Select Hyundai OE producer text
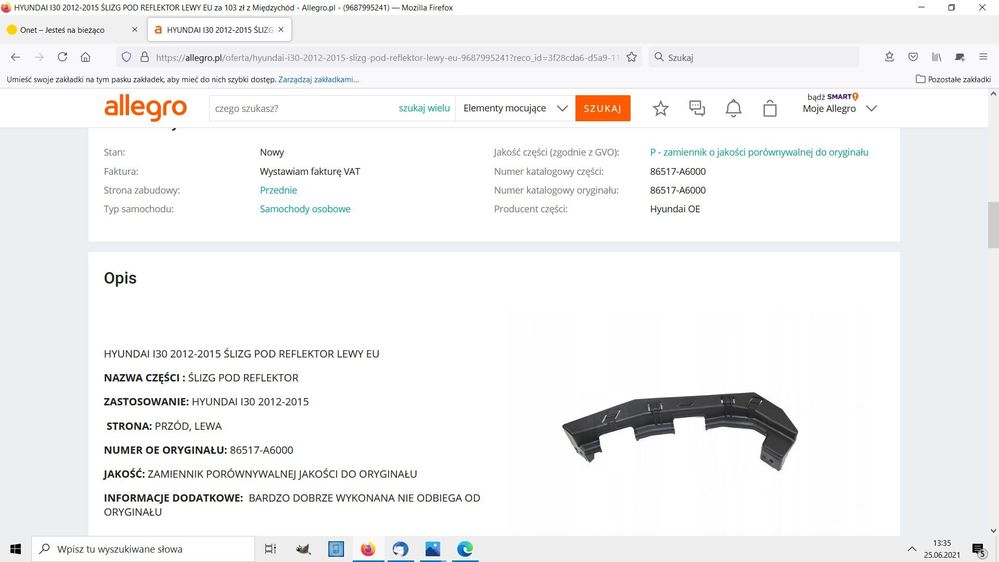The width and height of the screenshot is (999, 562). pyautogui.click(x=675, y=209)
